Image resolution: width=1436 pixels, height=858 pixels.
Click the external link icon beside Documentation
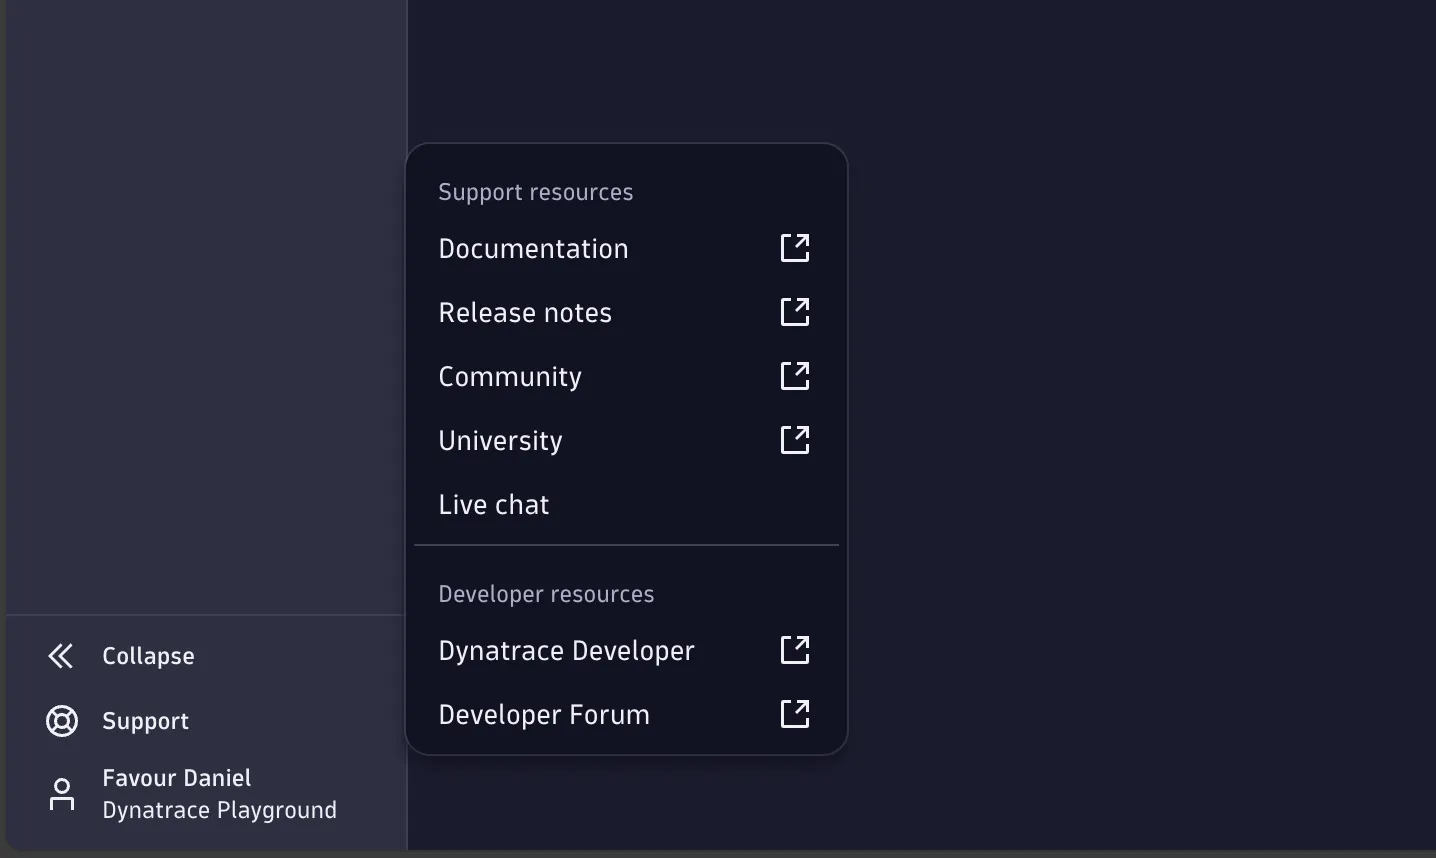[795, 248]
